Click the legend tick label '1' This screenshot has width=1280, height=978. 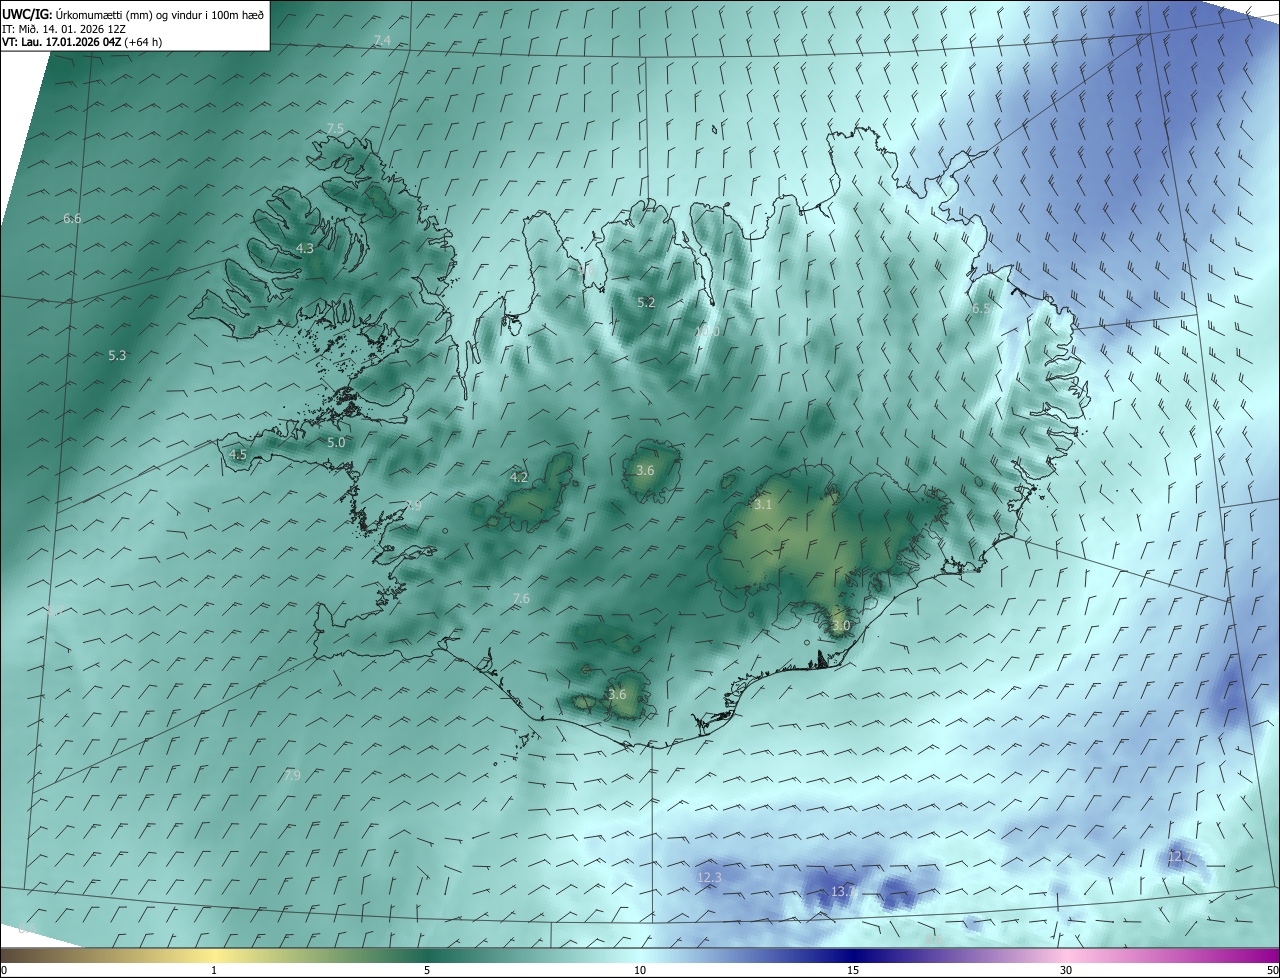point(214,970)
